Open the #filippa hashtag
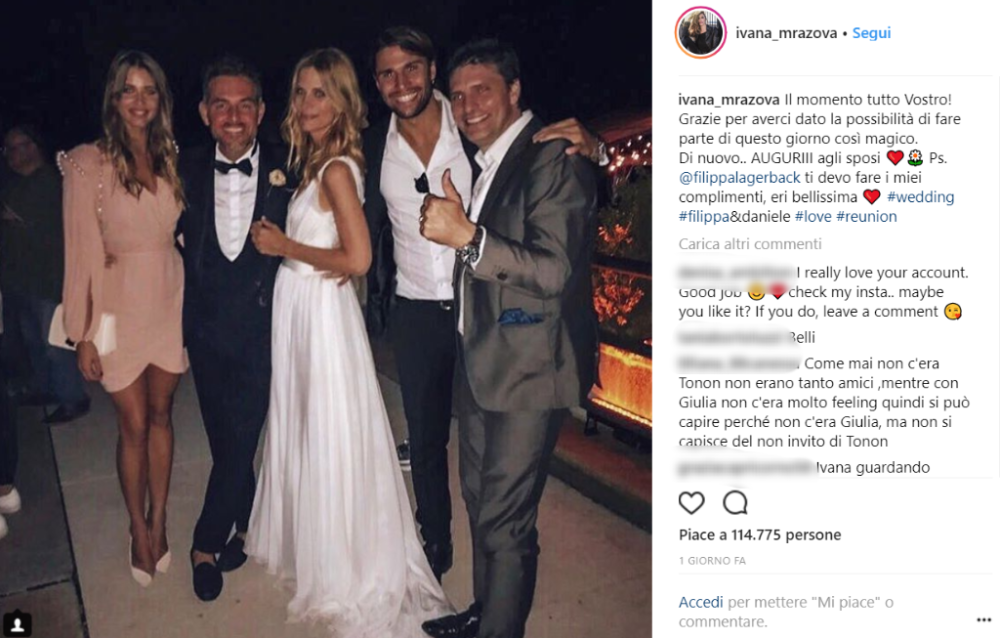Image resolution: width=1000 pixels, height=638 pixels. [x=704, y=216]
